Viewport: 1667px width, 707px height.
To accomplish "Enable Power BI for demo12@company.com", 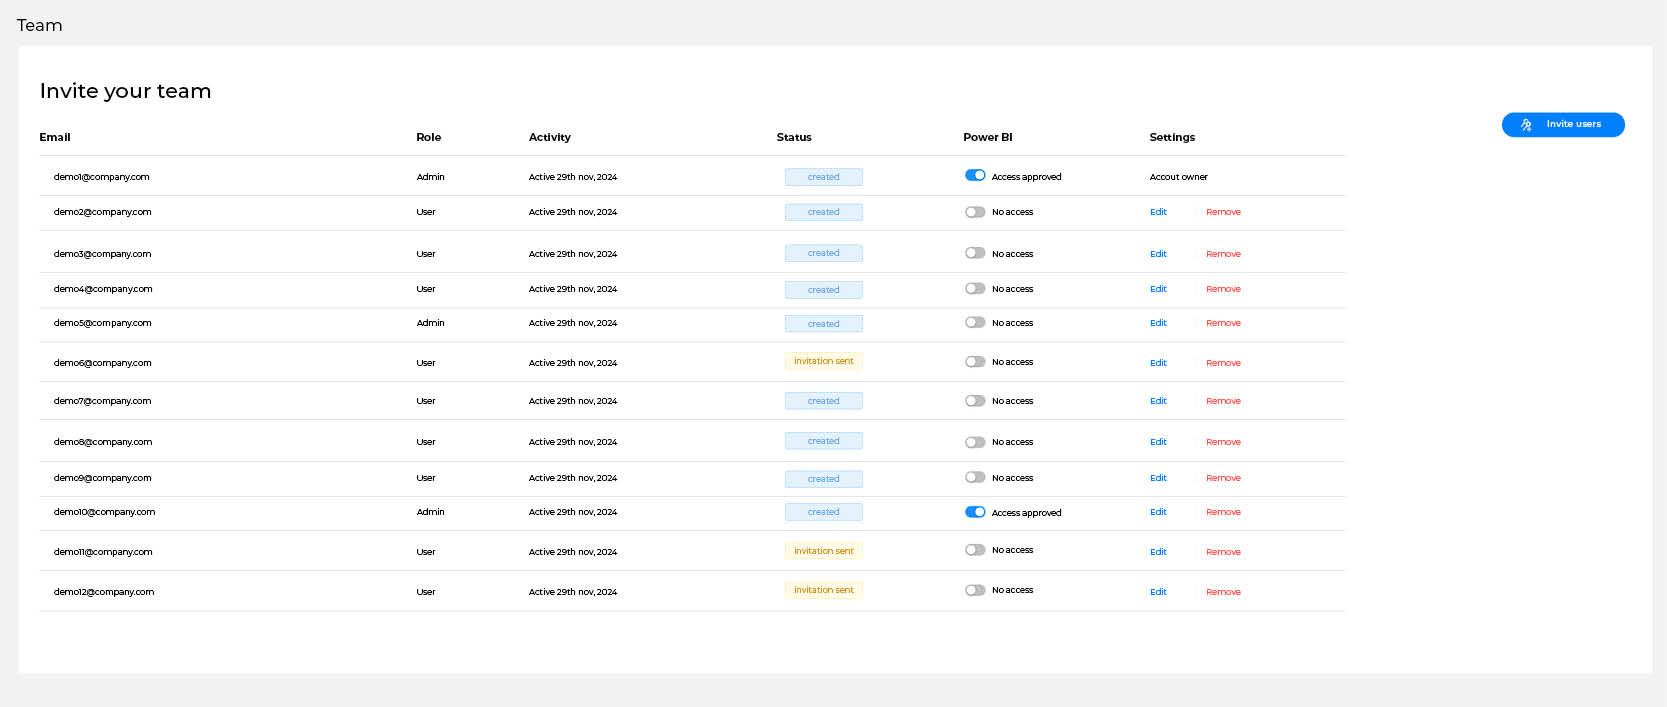I will [x=975, y=590].
